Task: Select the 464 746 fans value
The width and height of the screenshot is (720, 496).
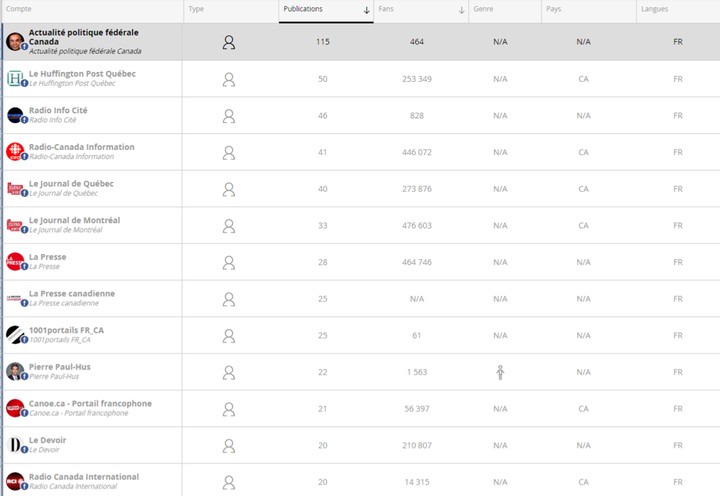Action: click(417, 262)
